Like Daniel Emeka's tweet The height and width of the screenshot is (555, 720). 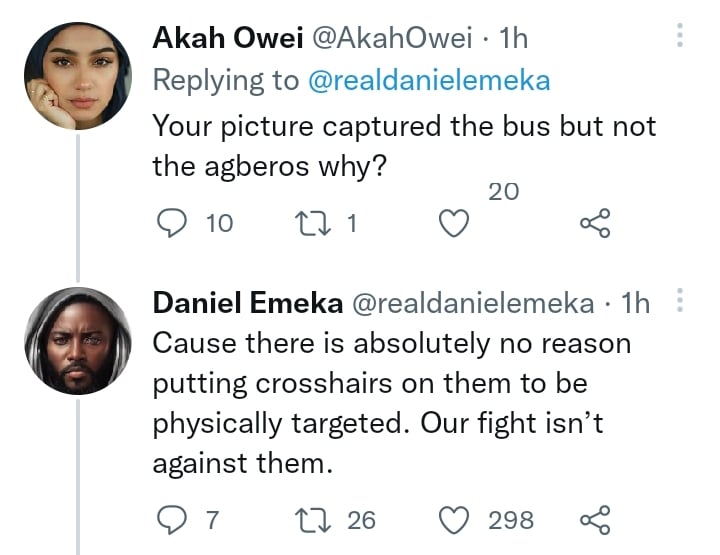click(455, 520)
